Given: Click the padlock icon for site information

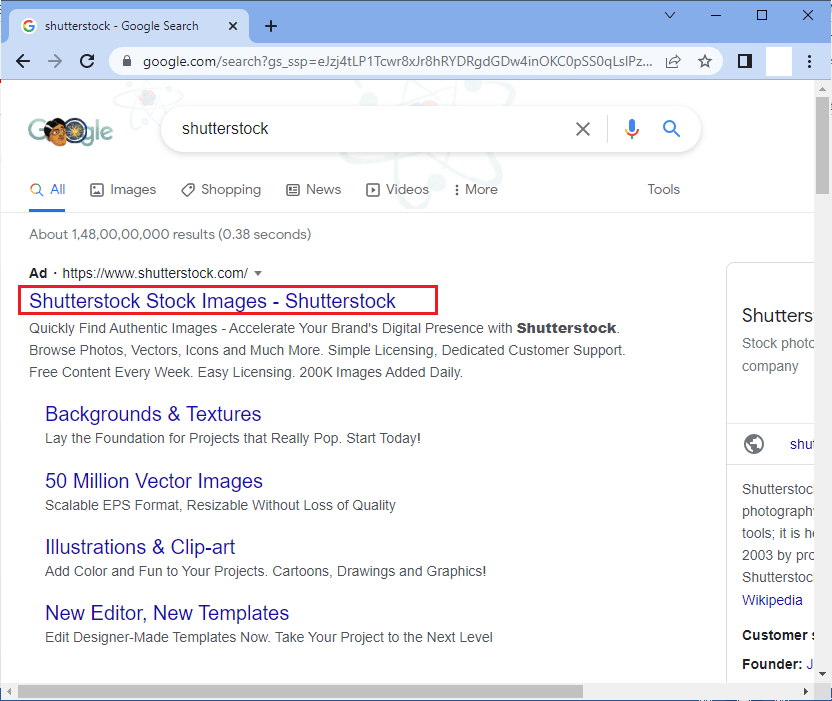Looking at the screenshot, I should [126, 61].
